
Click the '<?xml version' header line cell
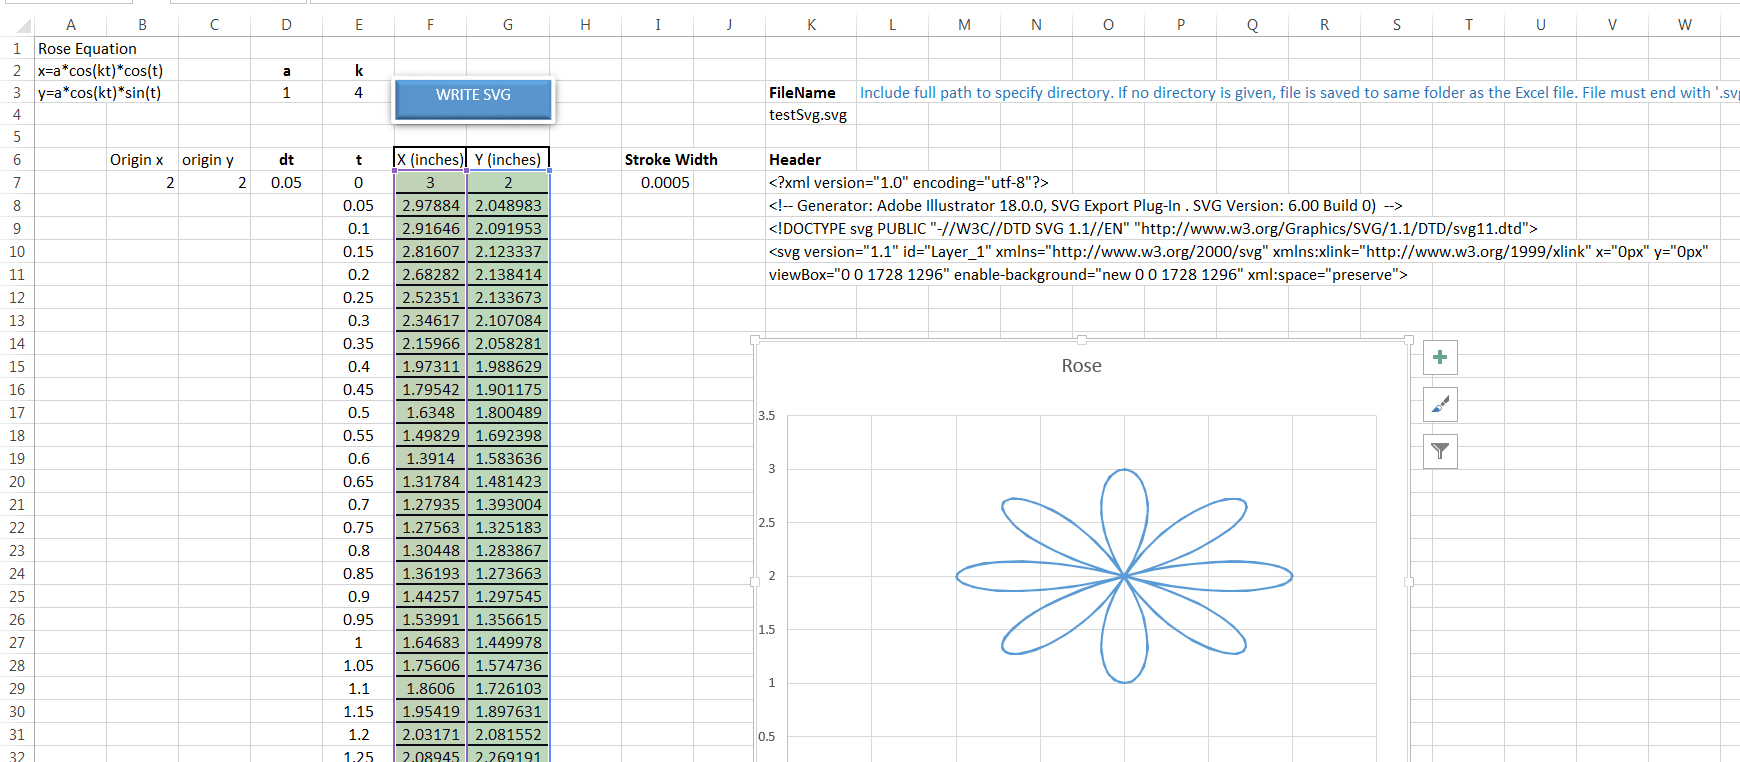908,183
